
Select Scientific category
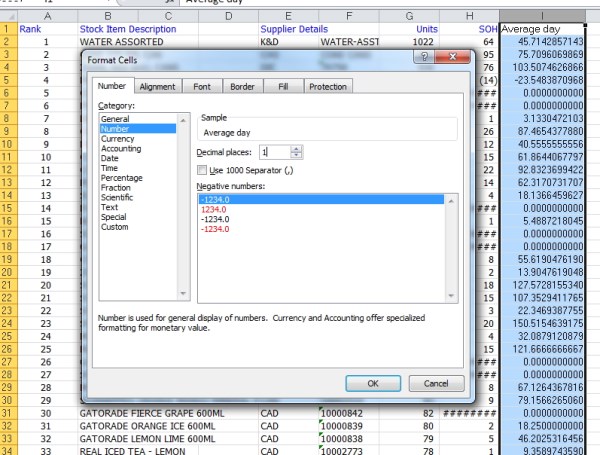(138, 197)
